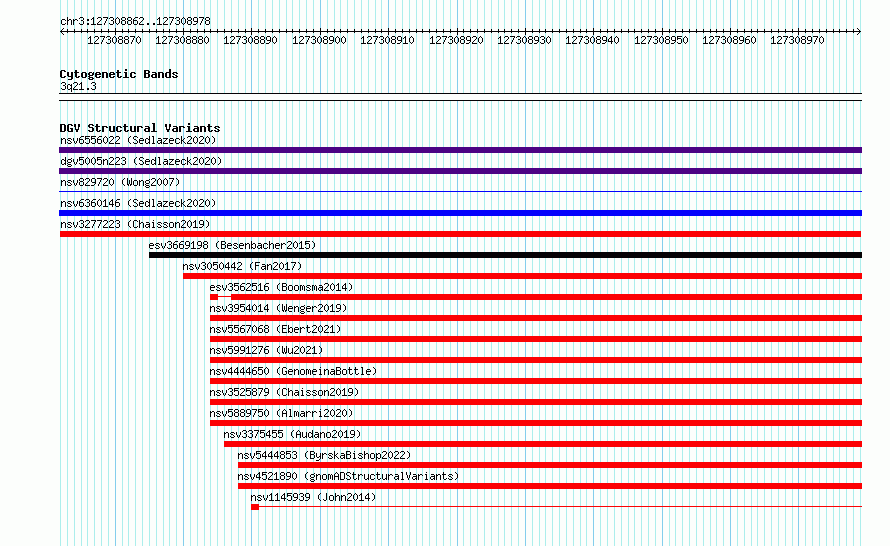Click the thin blue line under nsv829720

pyautogui.click(x=460, y=192)
